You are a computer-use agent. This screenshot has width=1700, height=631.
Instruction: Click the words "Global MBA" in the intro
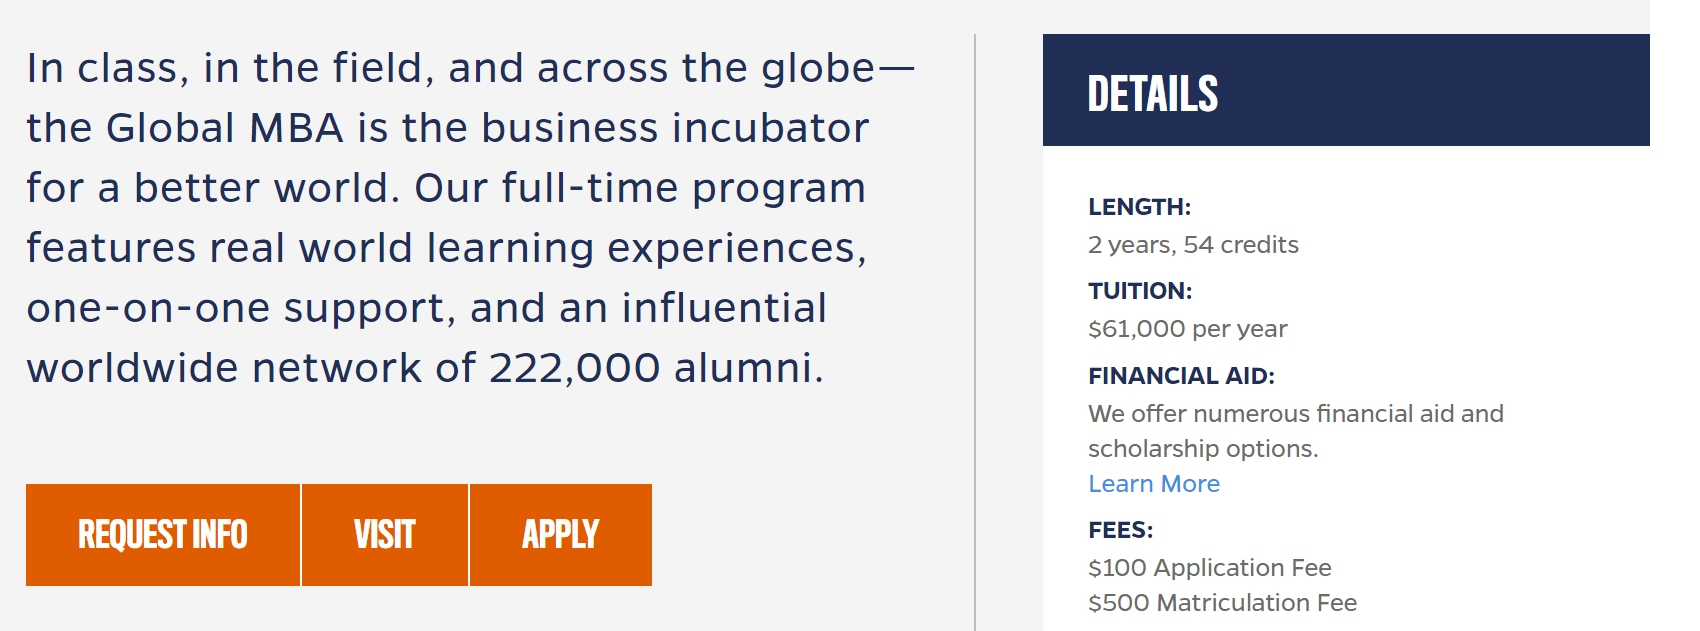(225, 128)
